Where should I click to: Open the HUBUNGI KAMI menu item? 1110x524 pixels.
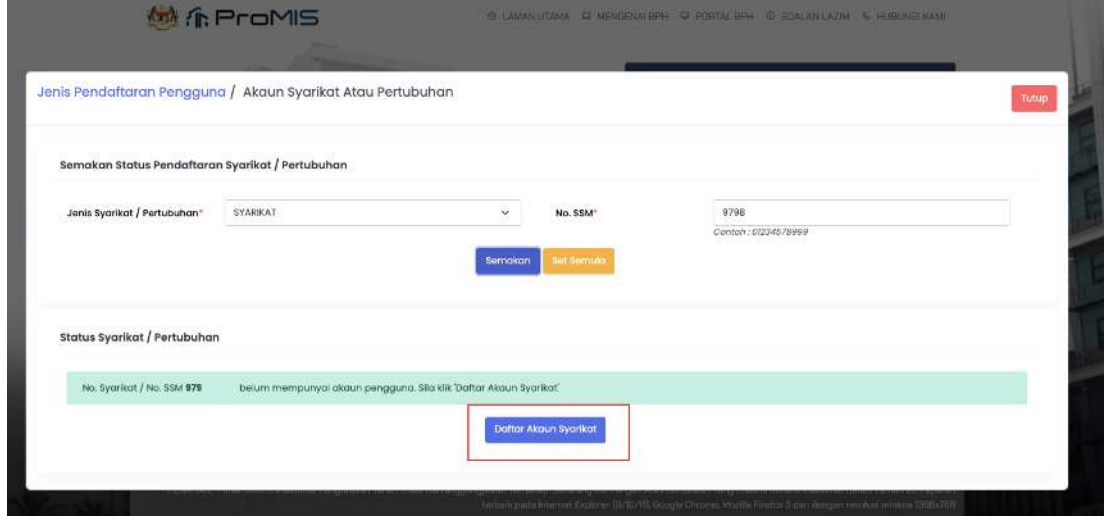coord(905,16)
